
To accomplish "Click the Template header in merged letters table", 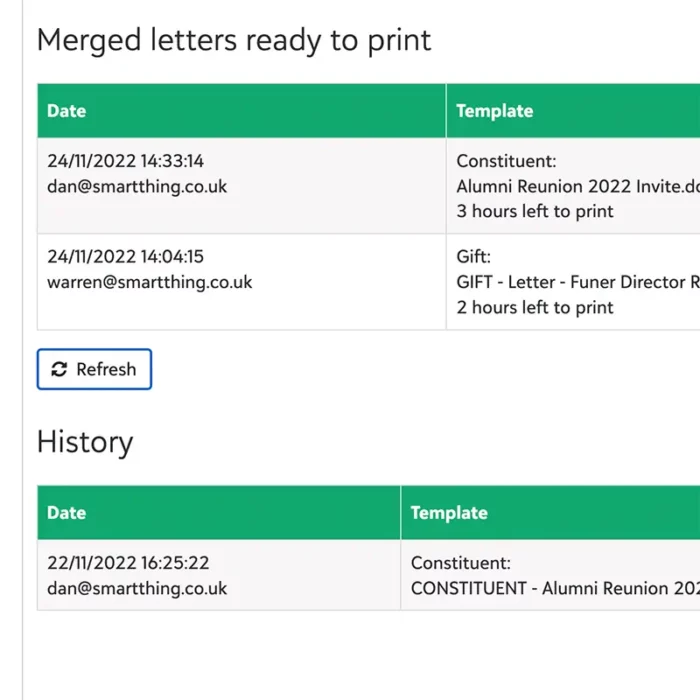I will pyautogui.click(x=495, y=111).
